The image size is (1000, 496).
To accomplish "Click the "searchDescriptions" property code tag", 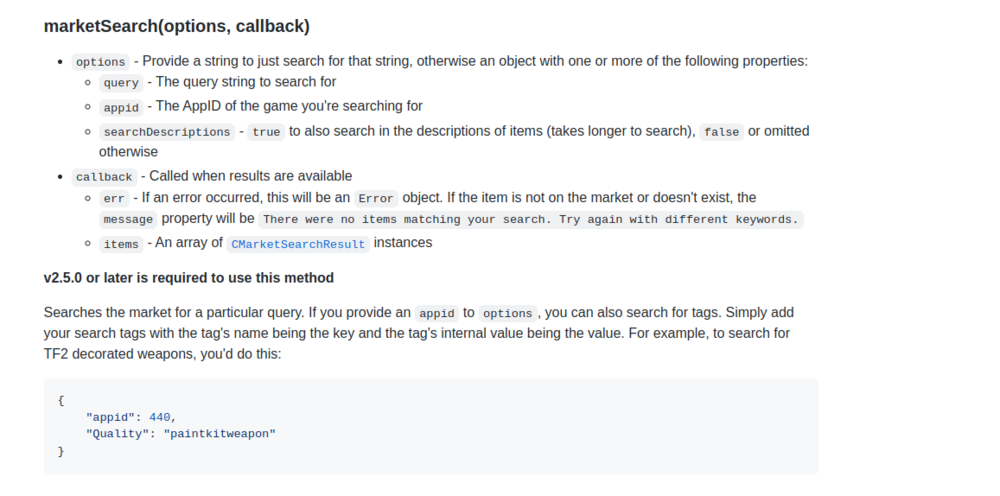I will coord(166,132).
